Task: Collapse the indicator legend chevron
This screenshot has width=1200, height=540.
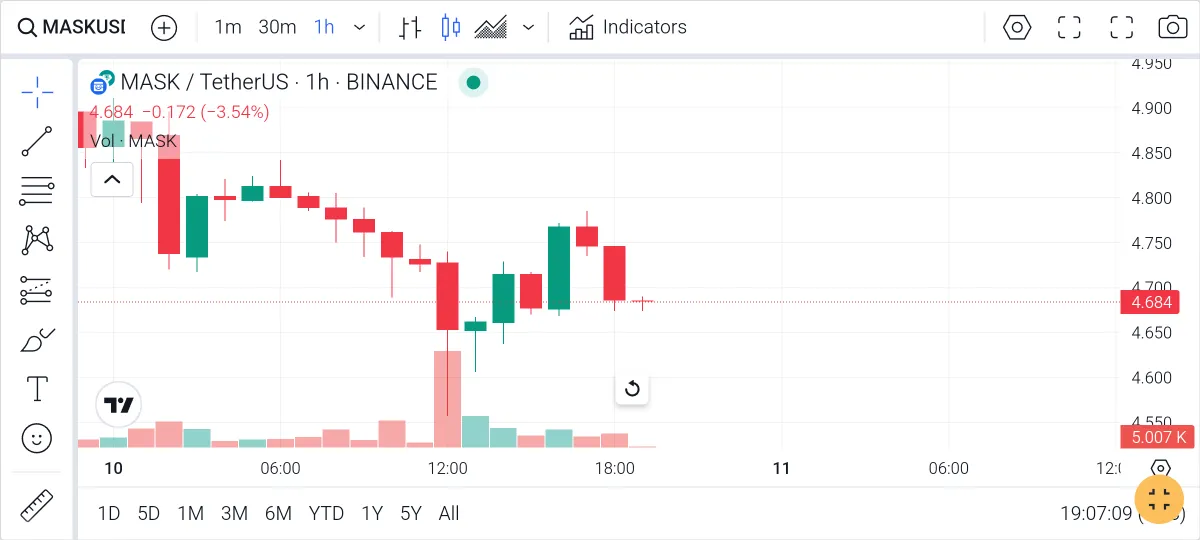Action: pos(112,180)
